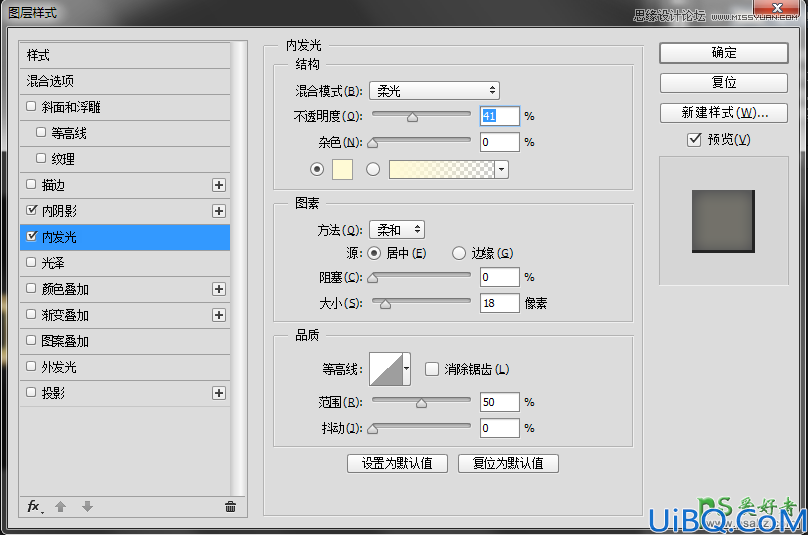Open 混合模式 dropdown showing 柔光
Image resolution: width=808 pixels, height=535 pixels.
tap(434, 91)
